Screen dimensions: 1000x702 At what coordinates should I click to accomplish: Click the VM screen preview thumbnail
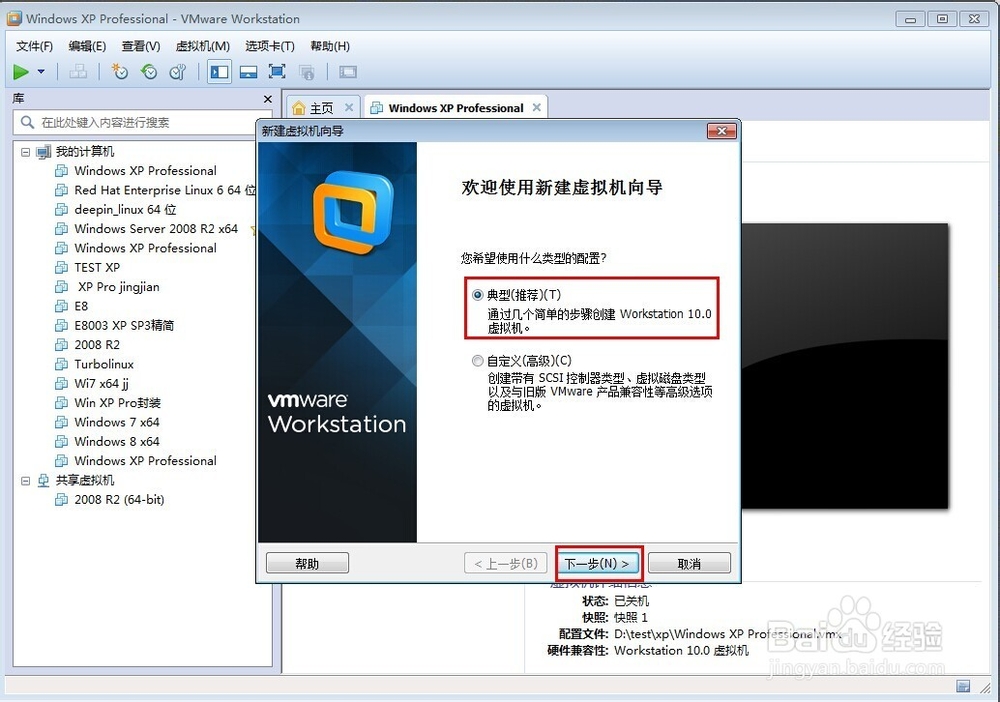(844, 365)
